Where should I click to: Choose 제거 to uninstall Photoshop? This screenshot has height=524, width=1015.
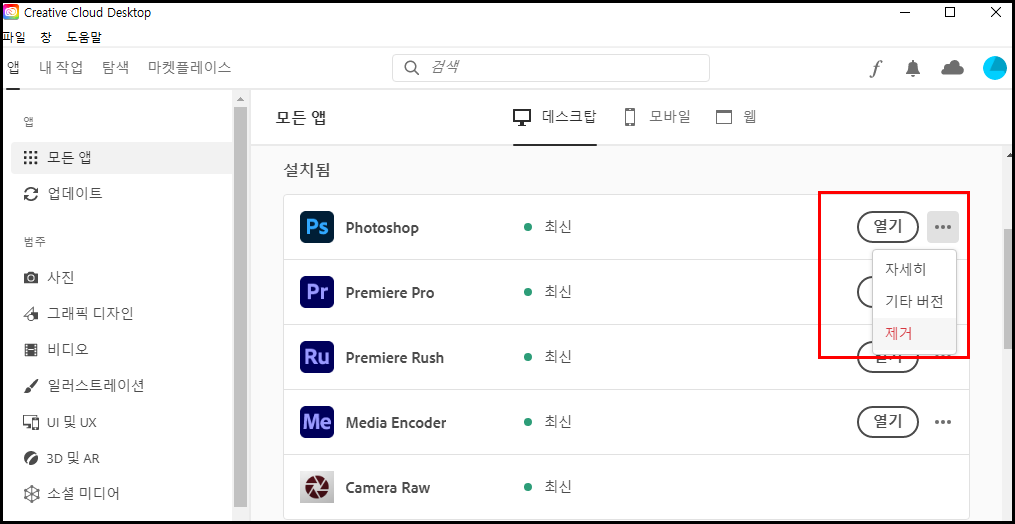pos(914,334)
